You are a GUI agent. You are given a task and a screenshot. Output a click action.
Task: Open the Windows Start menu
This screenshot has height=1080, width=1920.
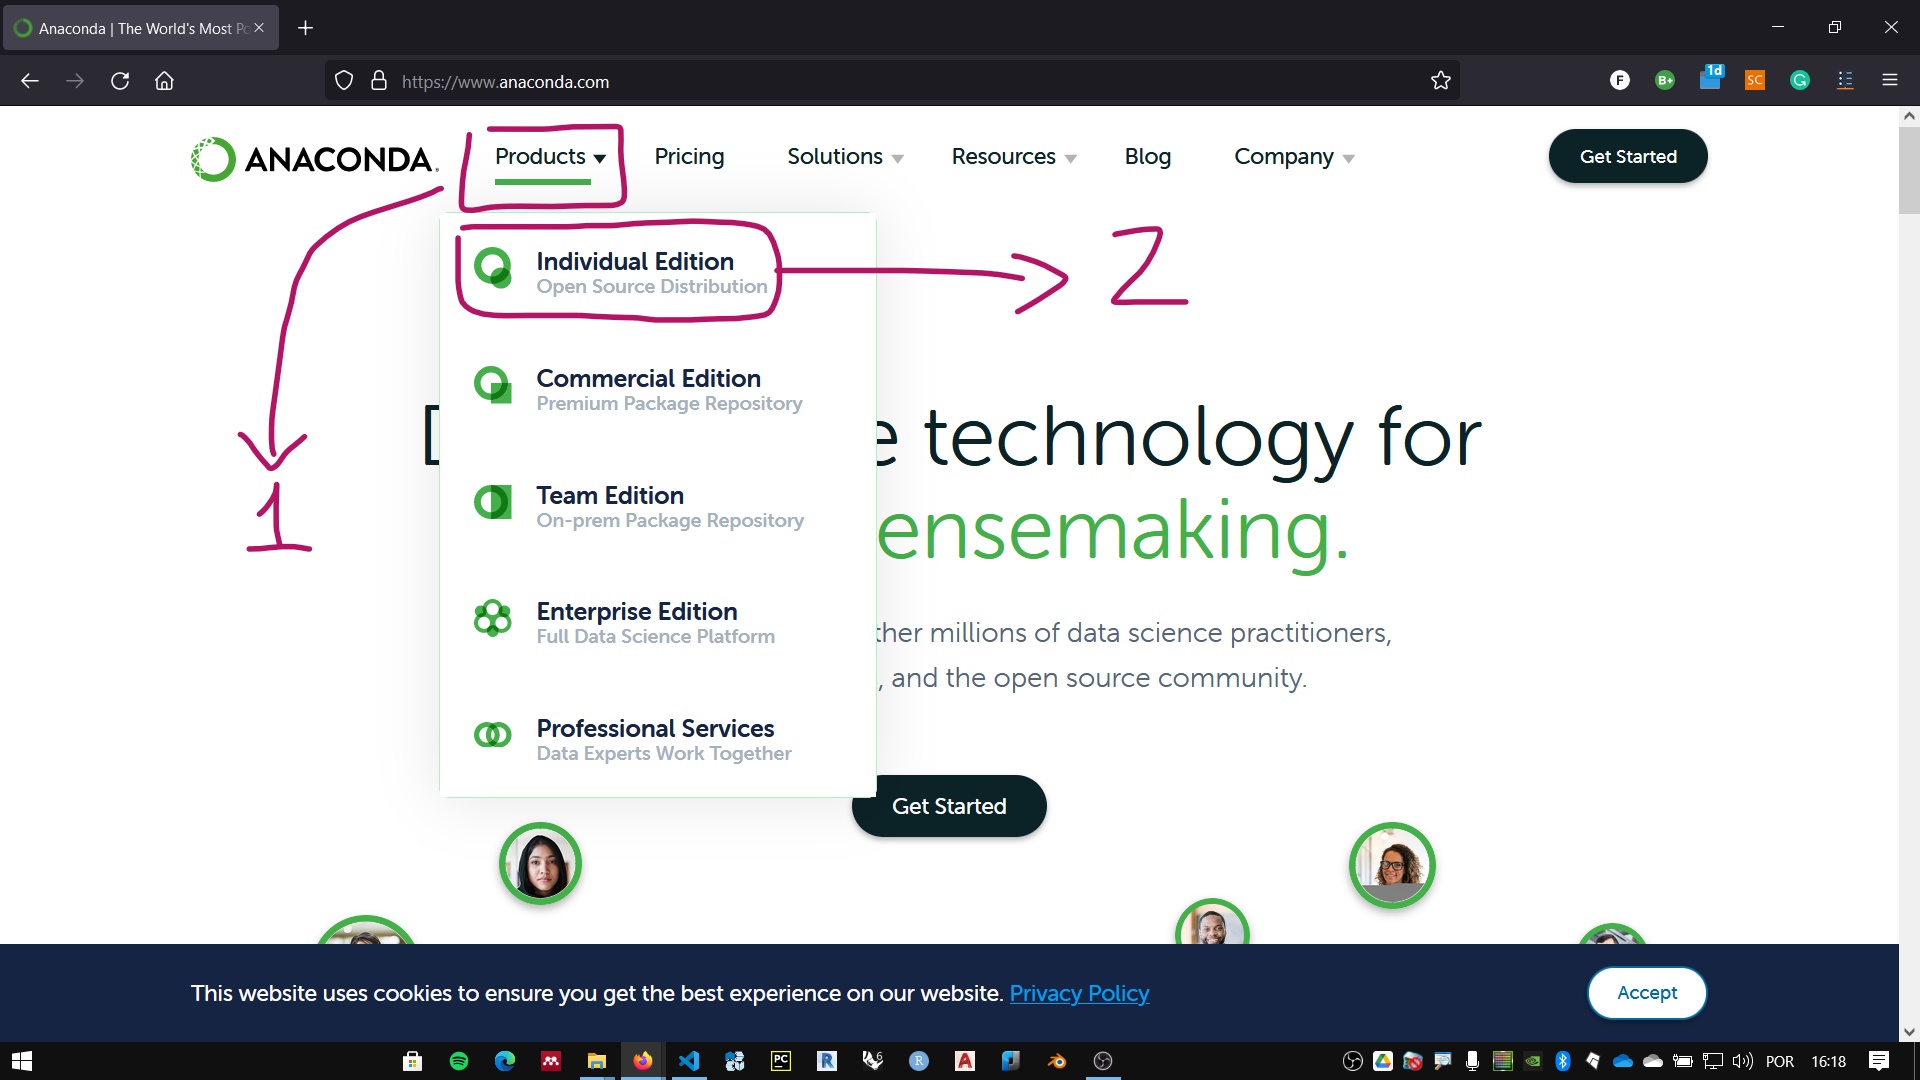[x=22, y=1061]
